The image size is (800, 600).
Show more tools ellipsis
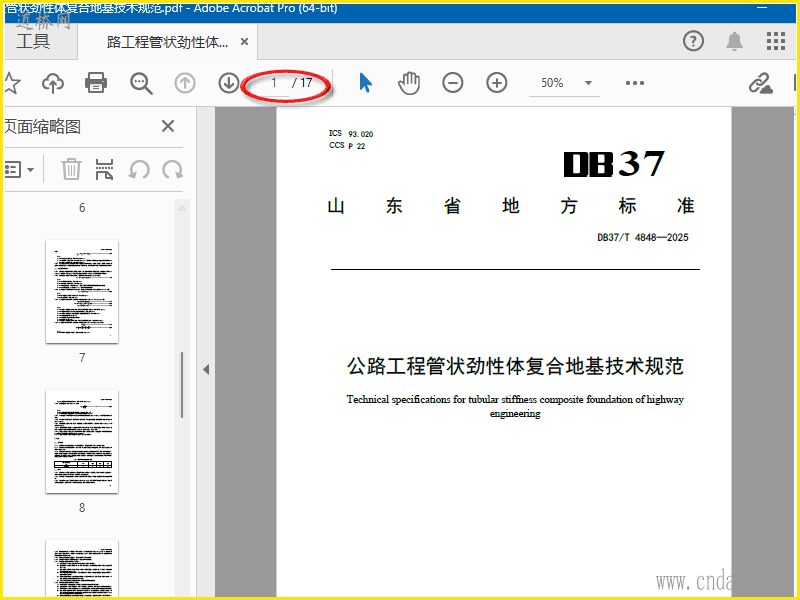point(635,83)
